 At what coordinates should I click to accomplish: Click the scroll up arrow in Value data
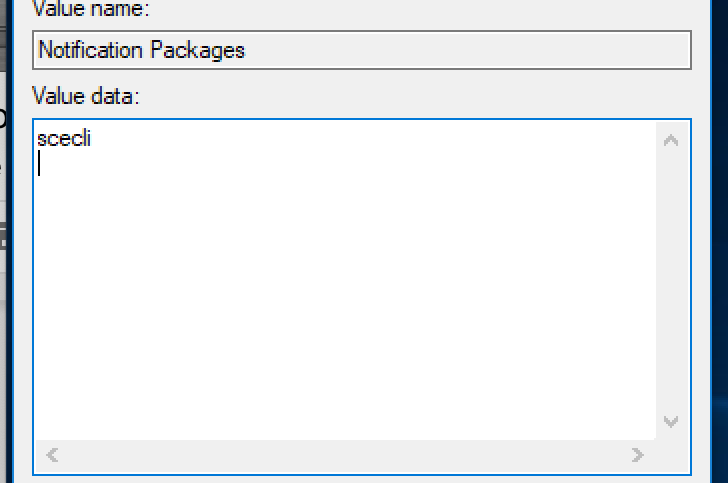tap(671, 140)
